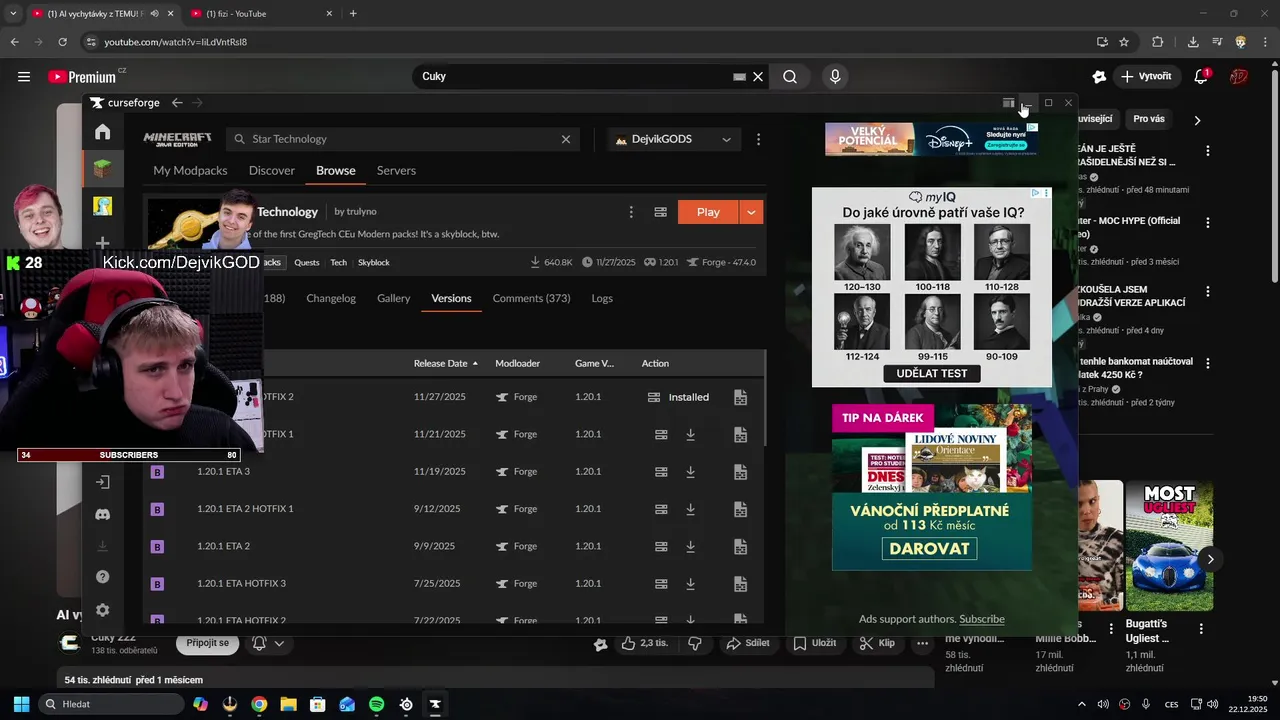The width and height of the screenshot is (1280, 720).
Task: Switch to My Modpacks tab
Action: [x=190, y=170]
